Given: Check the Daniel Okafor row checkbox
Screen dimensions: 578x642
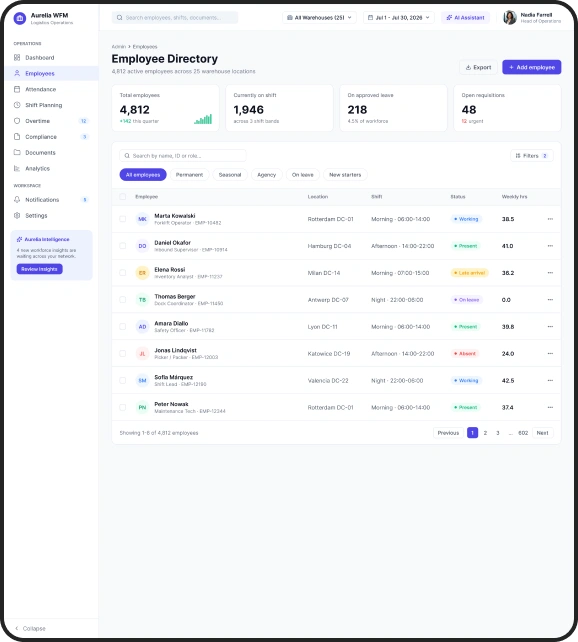Looking at the screenshot, I should pos(122,246).
